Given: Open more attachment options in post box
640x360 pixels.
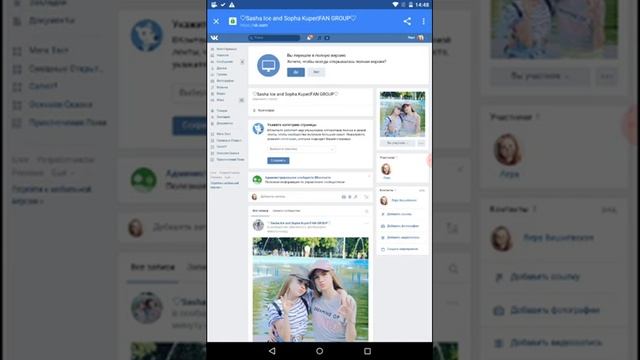Looking at the screenshot, I should [366, 197].
